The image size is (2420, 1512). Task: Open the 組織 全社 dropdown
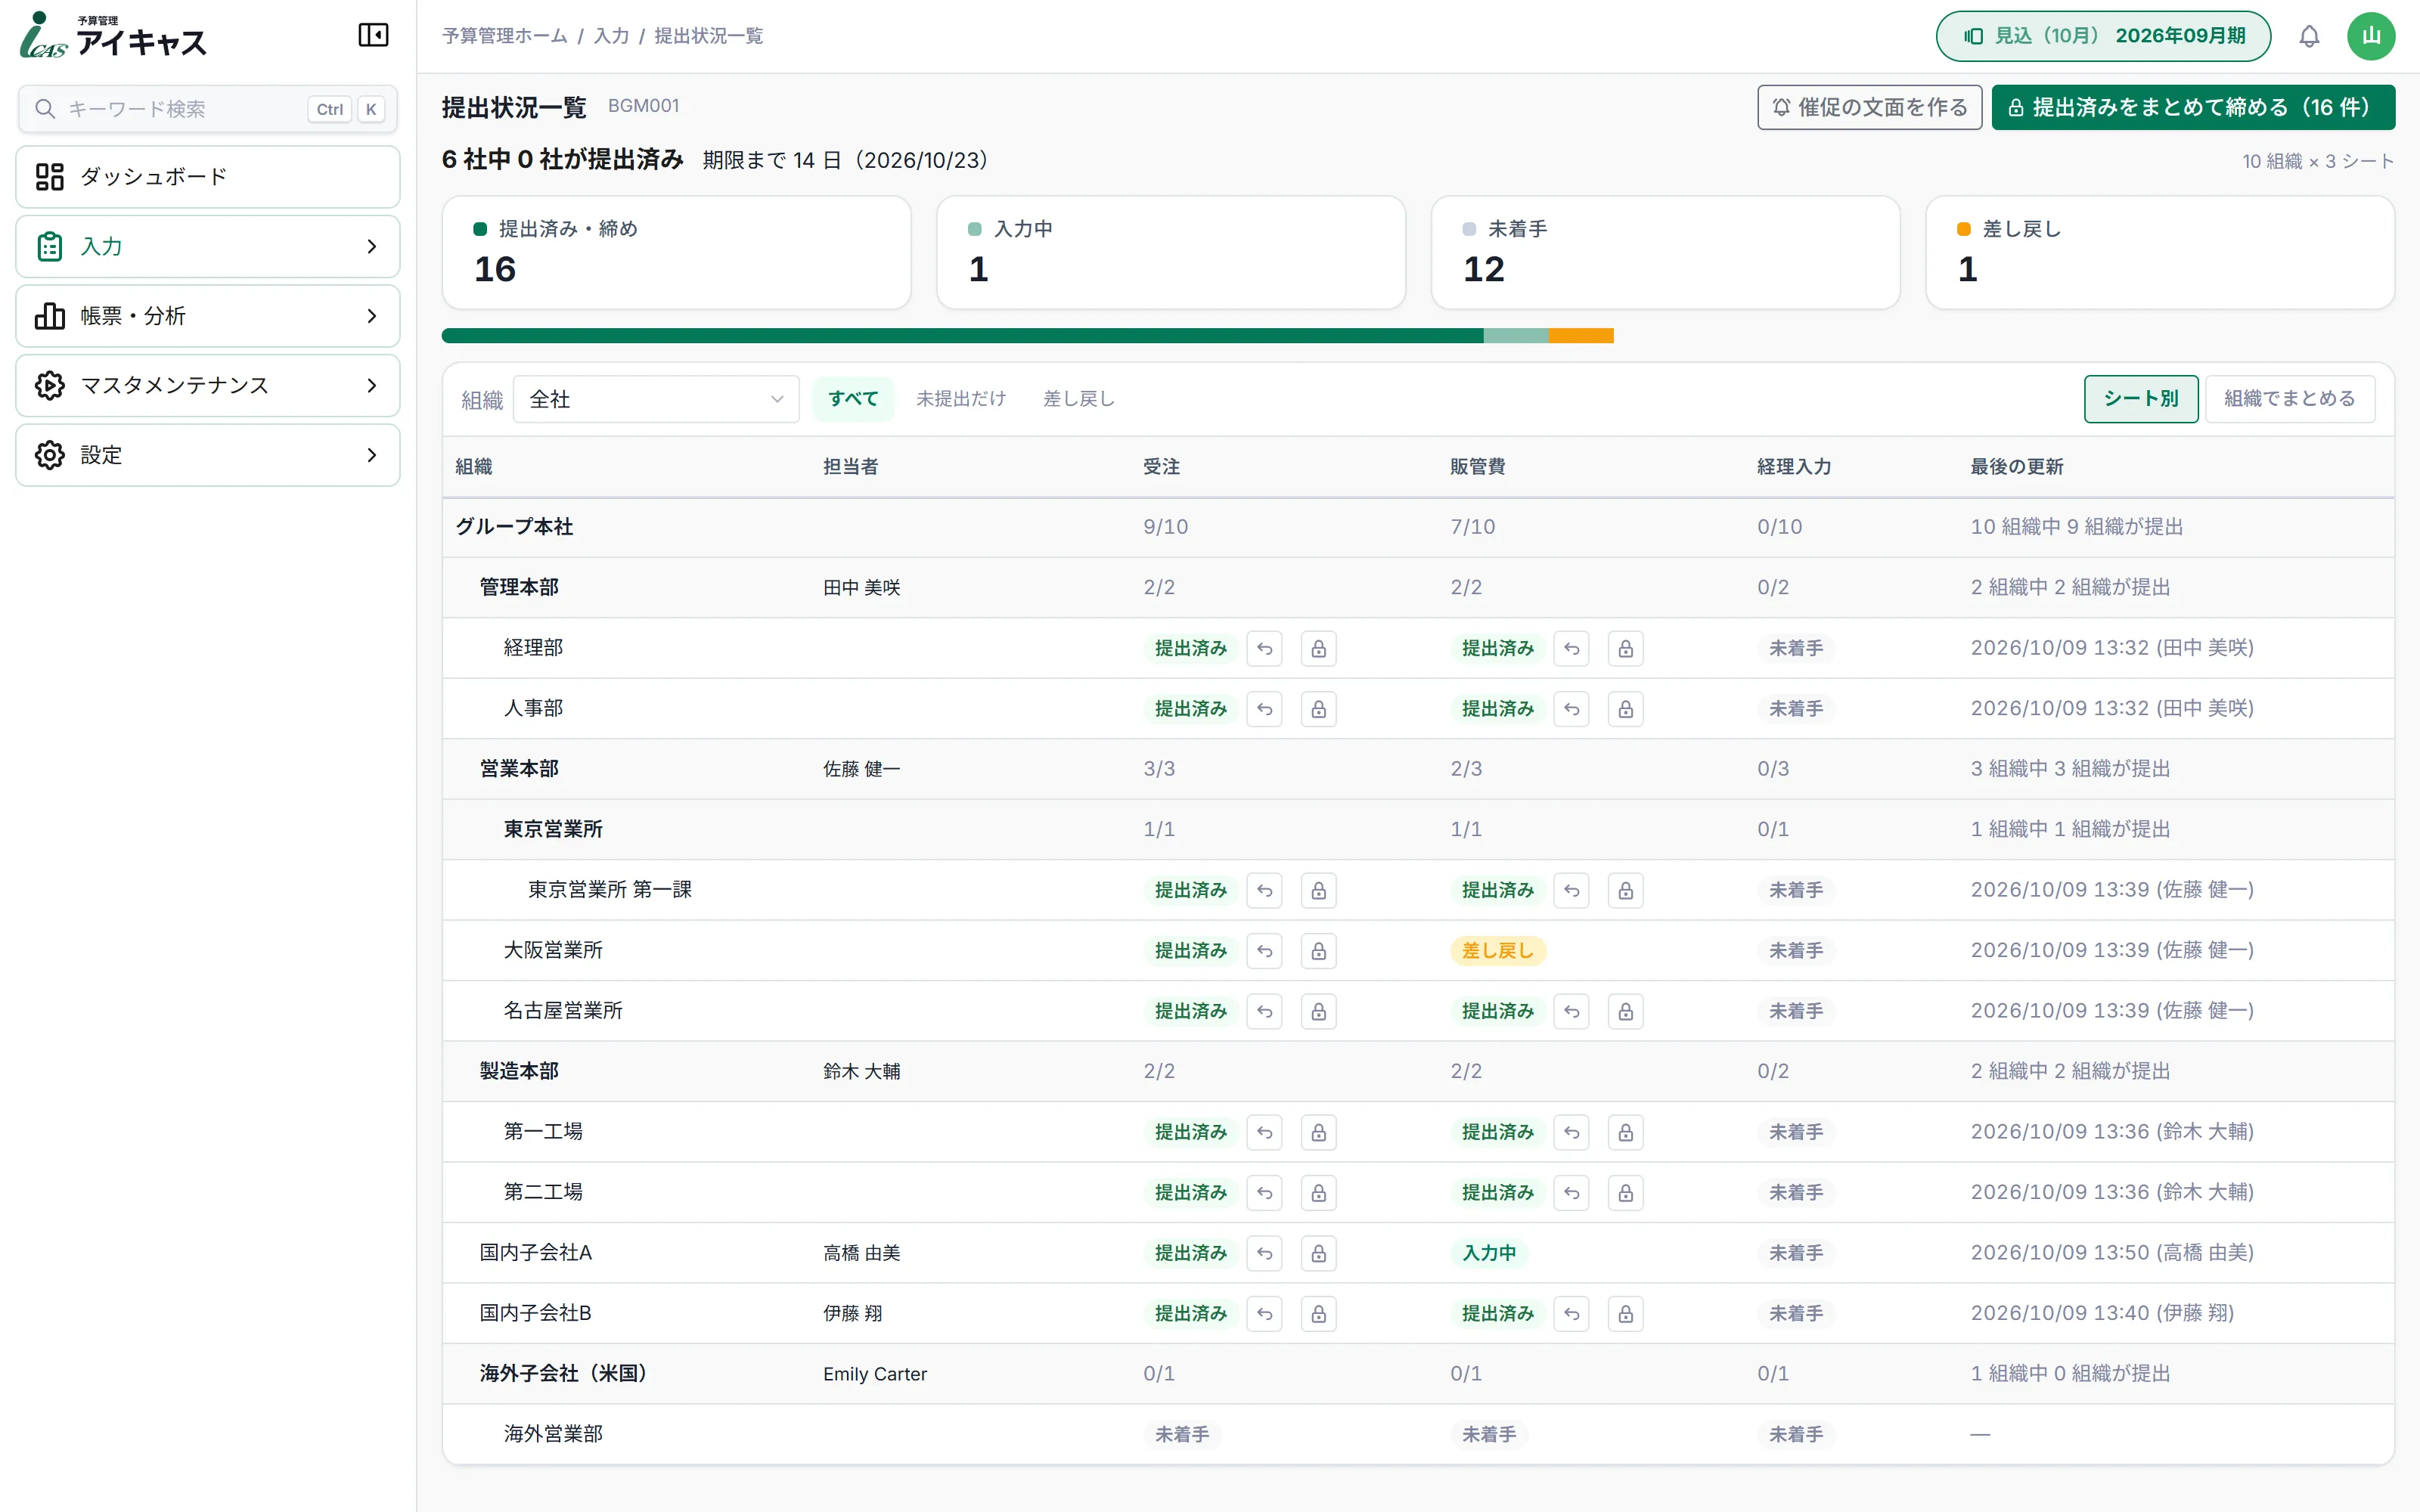pyautogui.click(x=656, y=399)
